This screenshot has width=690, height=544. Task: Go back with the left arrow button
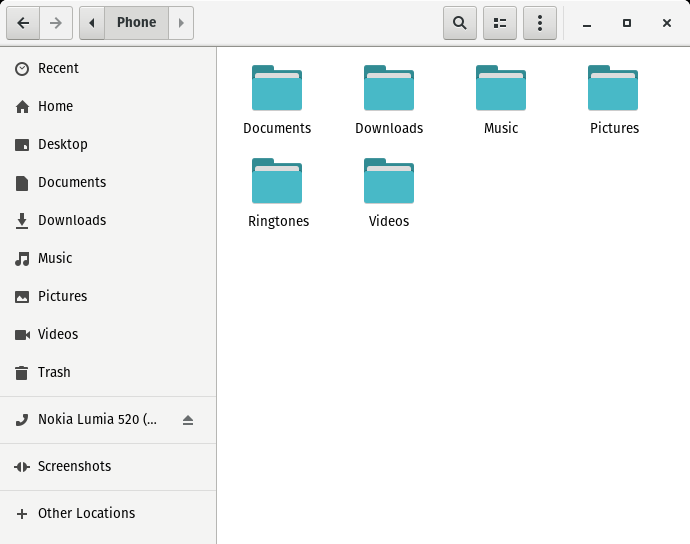click(x=23, y=23)
